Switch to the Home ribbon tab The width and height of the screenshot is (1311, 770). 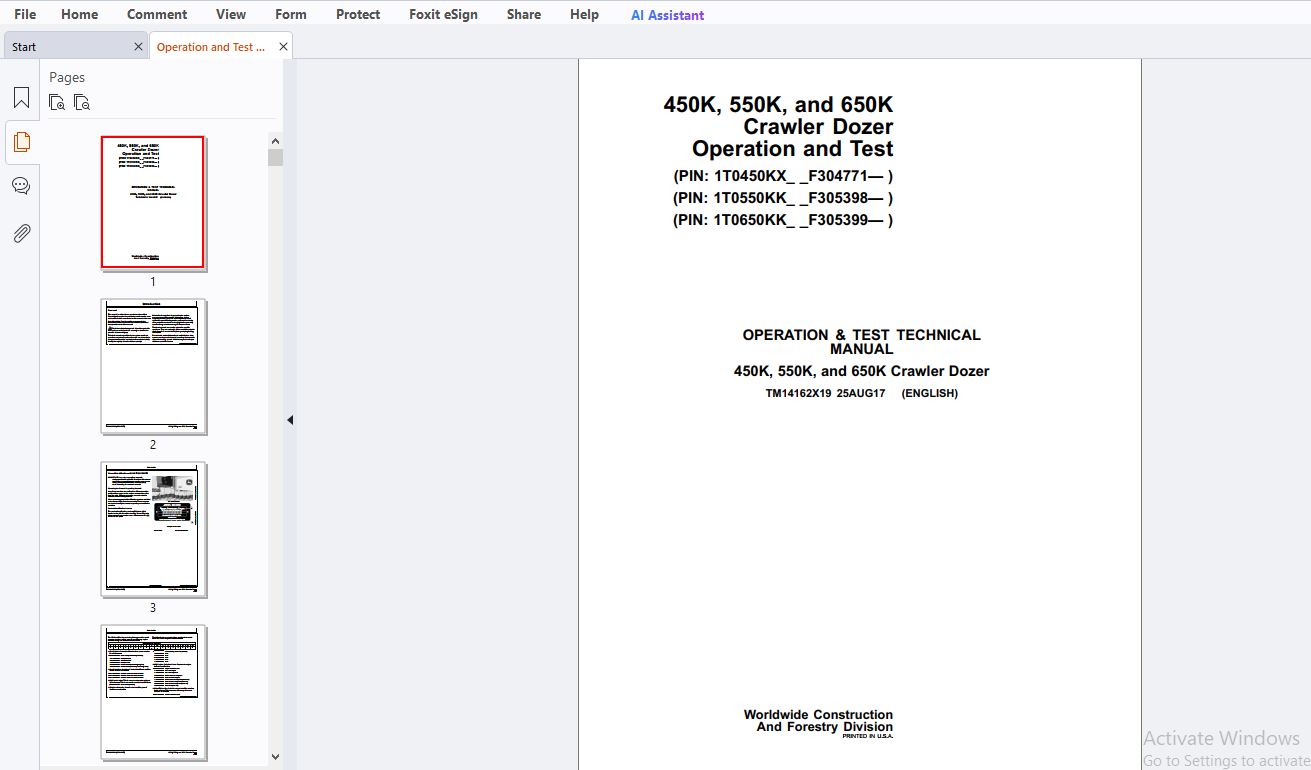[x=79, y=14]
